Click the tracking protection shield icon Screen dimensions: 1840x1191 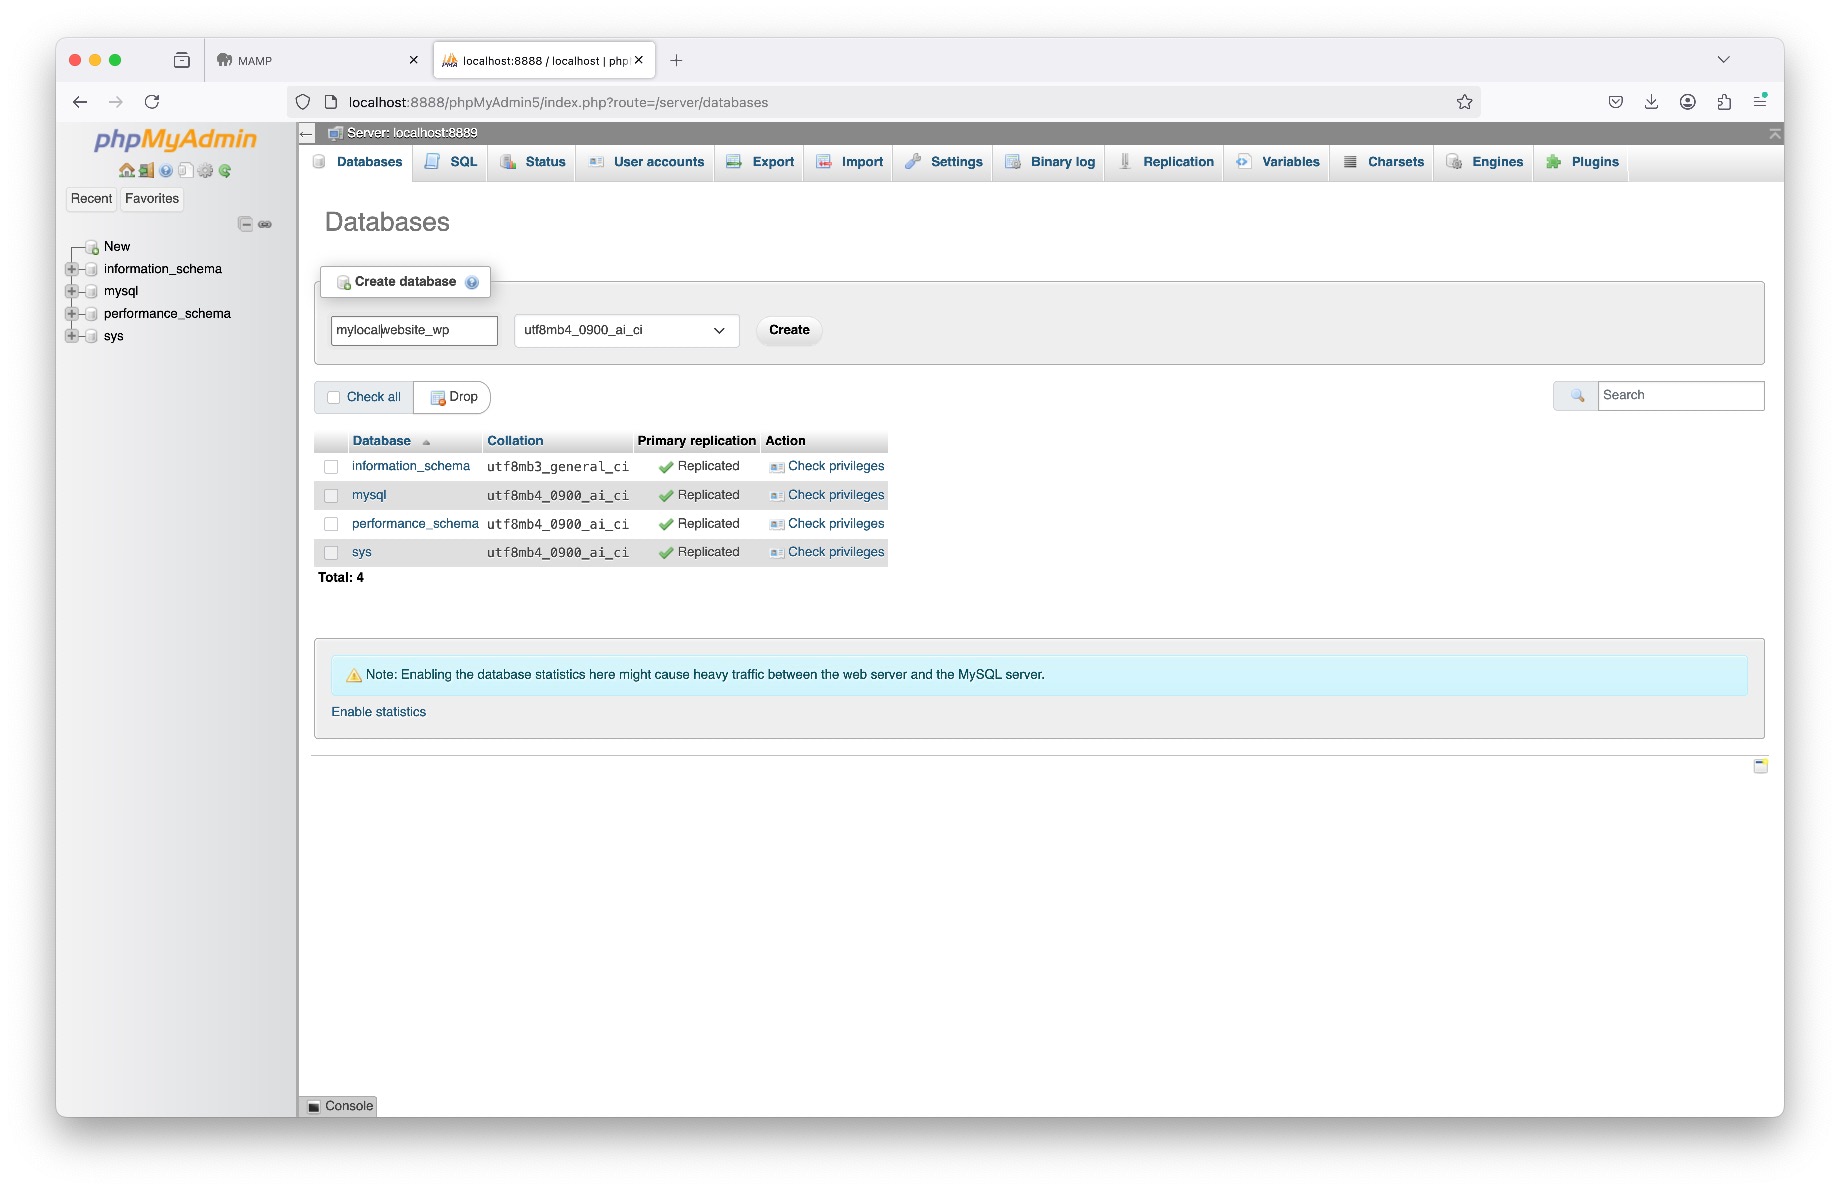[x=303, y=102]
